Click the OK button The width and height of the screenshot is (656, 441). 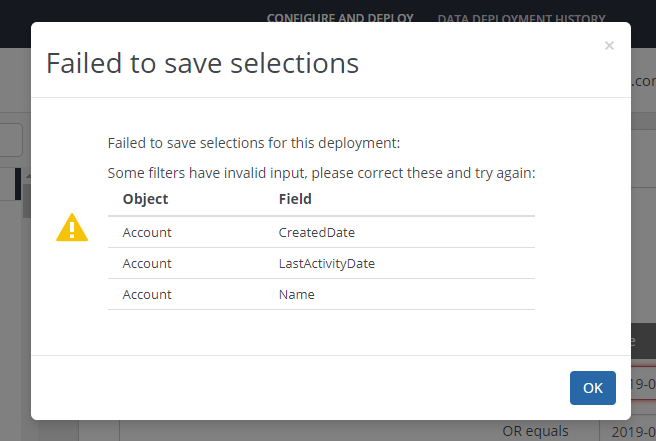[x=593, y=388]
